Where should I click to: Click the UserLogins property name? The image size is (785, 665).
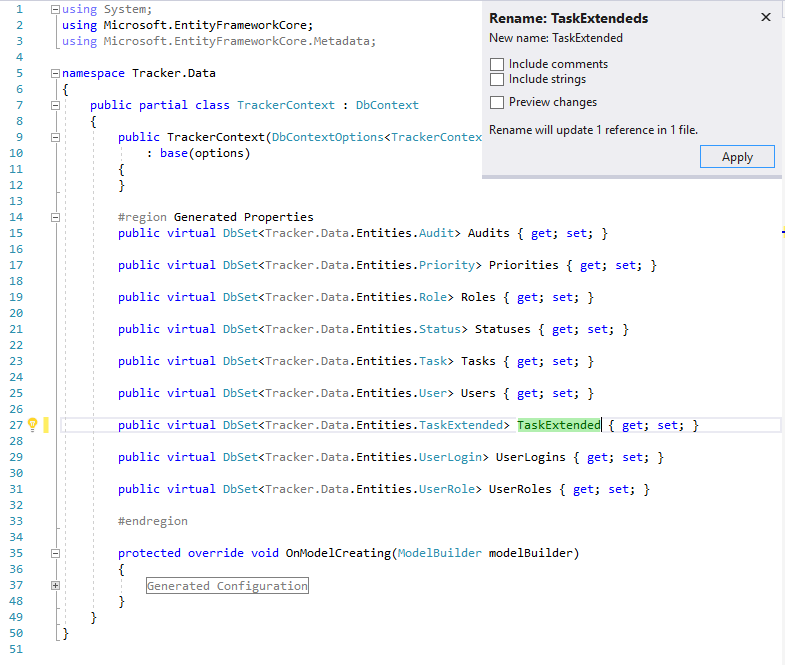[531, 457]
